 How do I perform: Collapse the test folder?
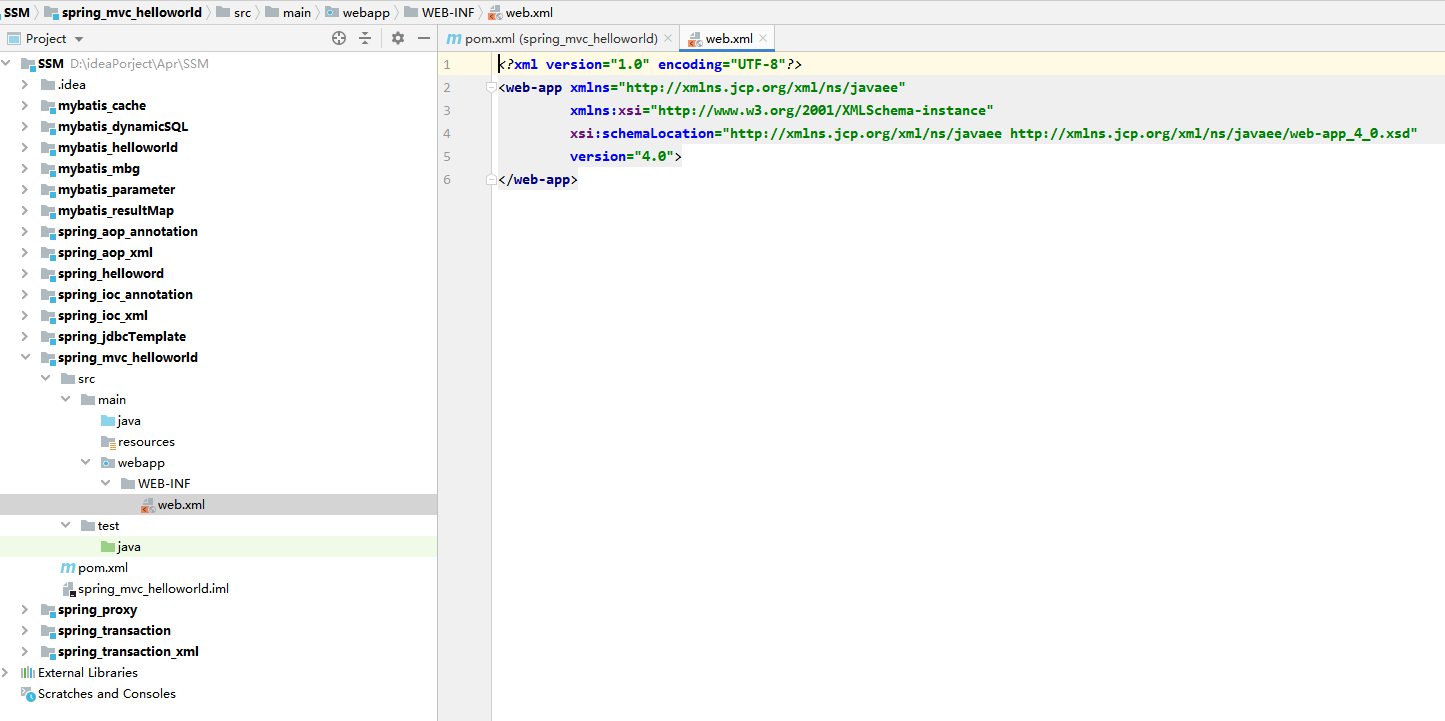click(66, 525)
